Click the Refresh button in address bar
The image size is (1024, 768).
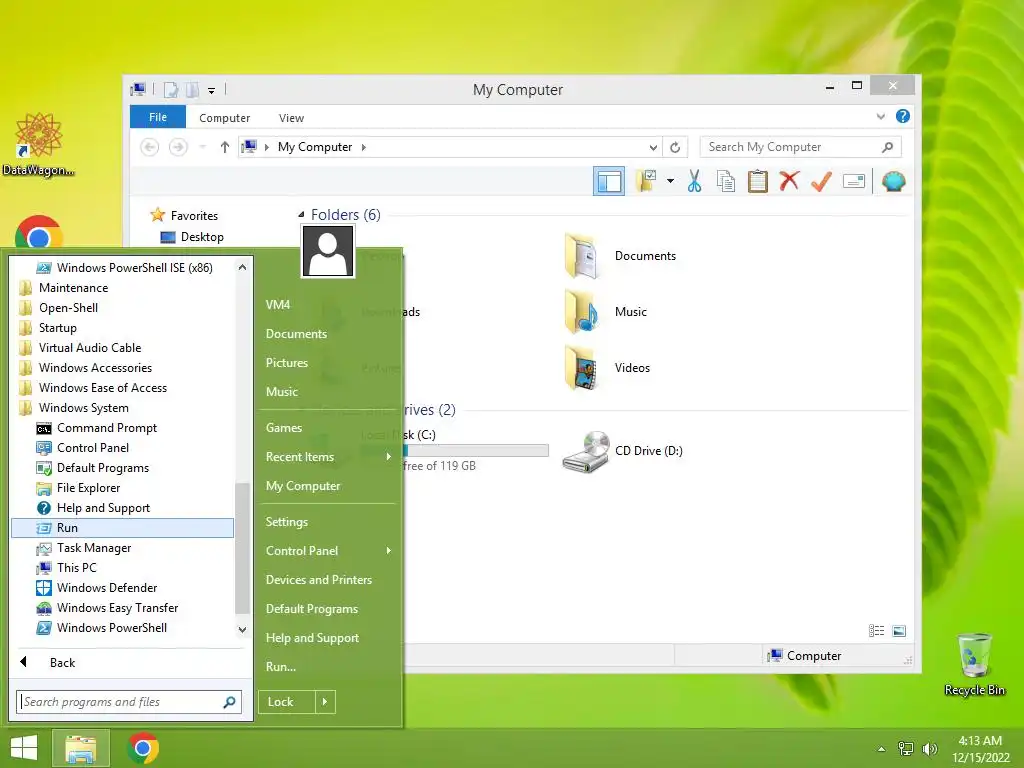[x=675, y=148]
